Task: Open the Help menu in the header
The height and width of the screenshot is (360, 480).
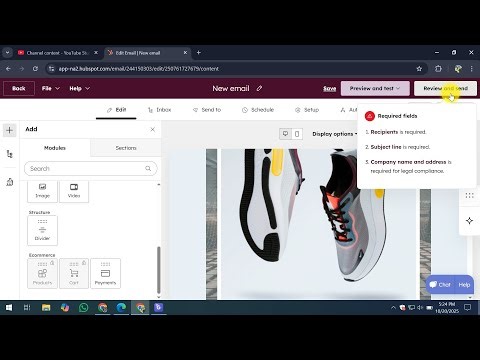Action: 79,88
